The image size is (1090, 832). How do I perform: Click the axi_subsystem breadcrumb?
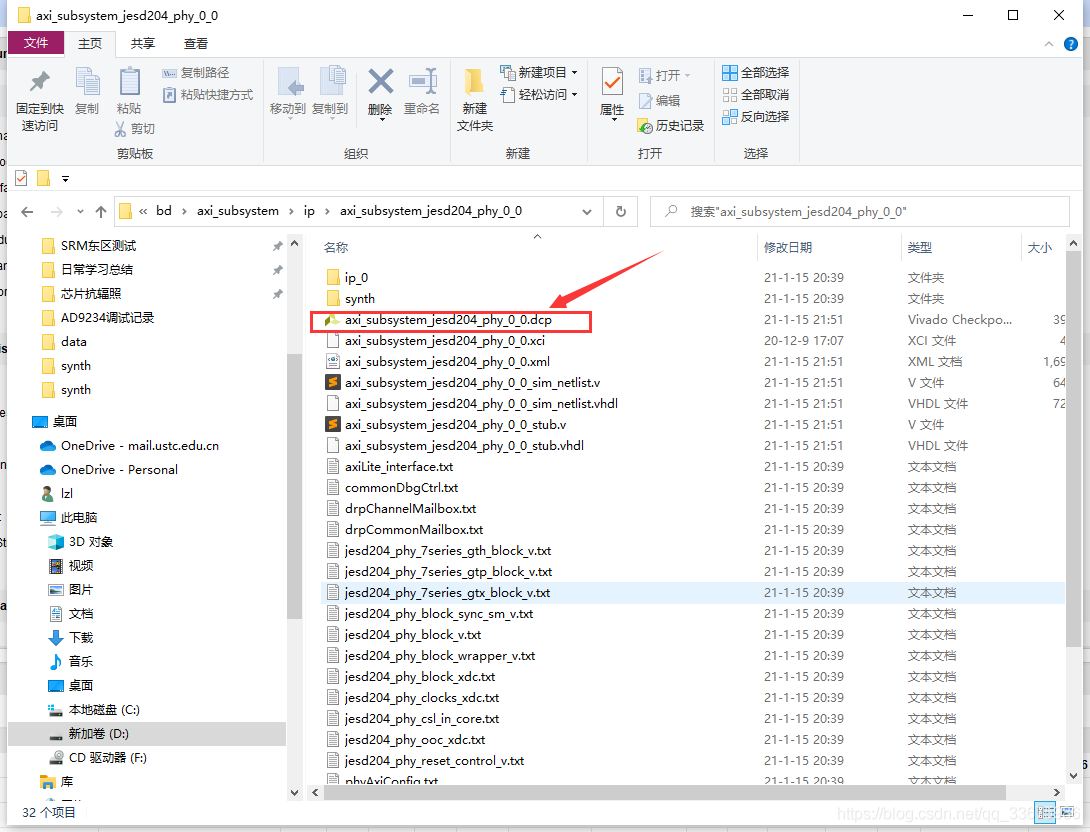(x=238, y=211)
